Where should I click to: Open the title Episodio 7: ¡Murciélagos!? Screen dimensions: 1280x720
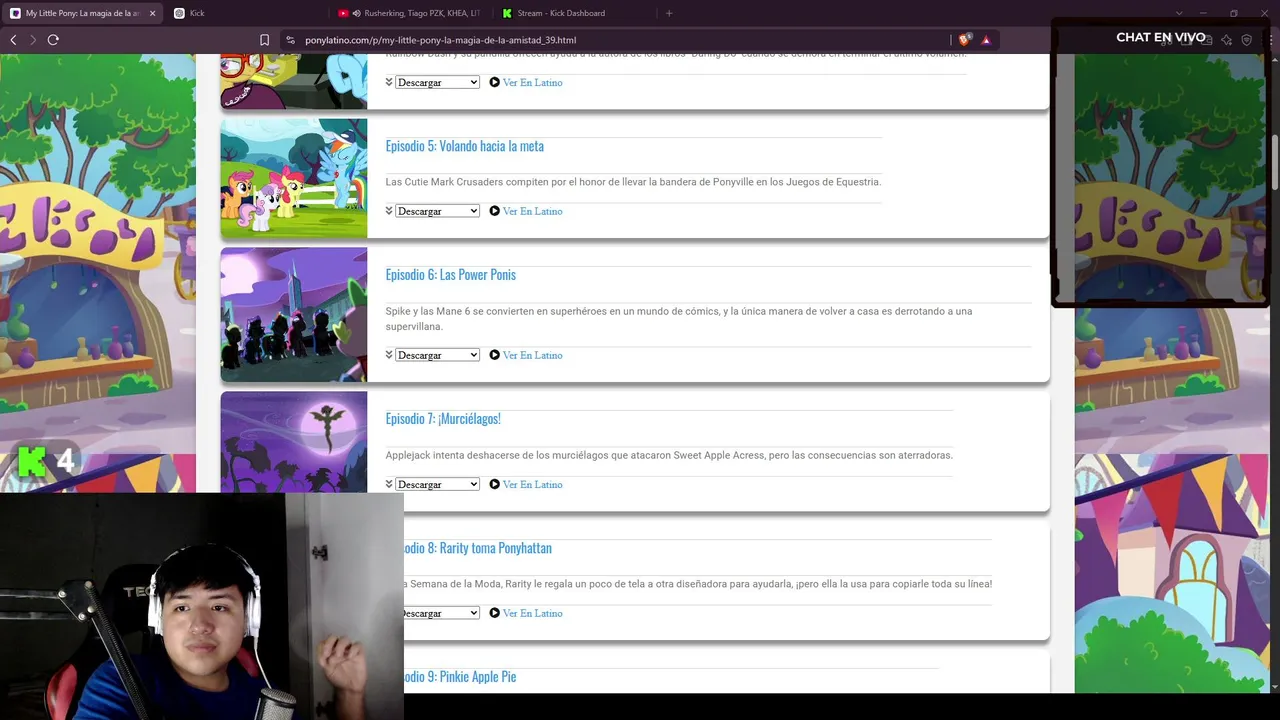click(443, 419)
